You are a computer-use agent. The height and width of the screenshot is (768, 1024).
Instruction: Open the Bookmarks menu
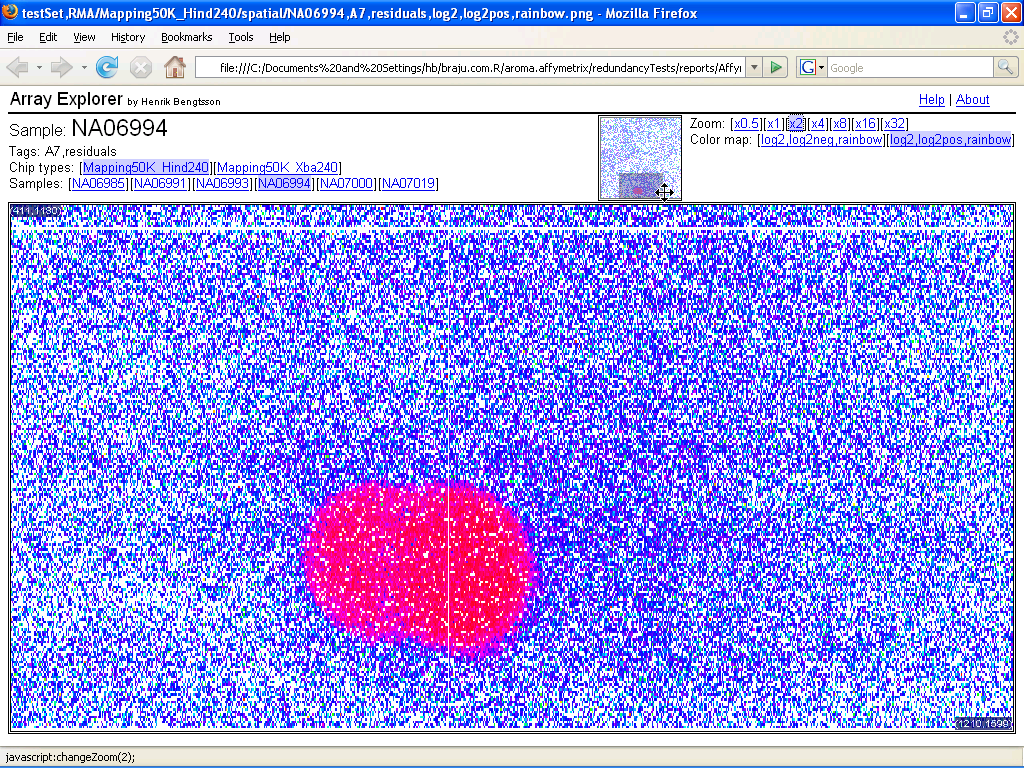pyautogui.click(x=186, y=37)
